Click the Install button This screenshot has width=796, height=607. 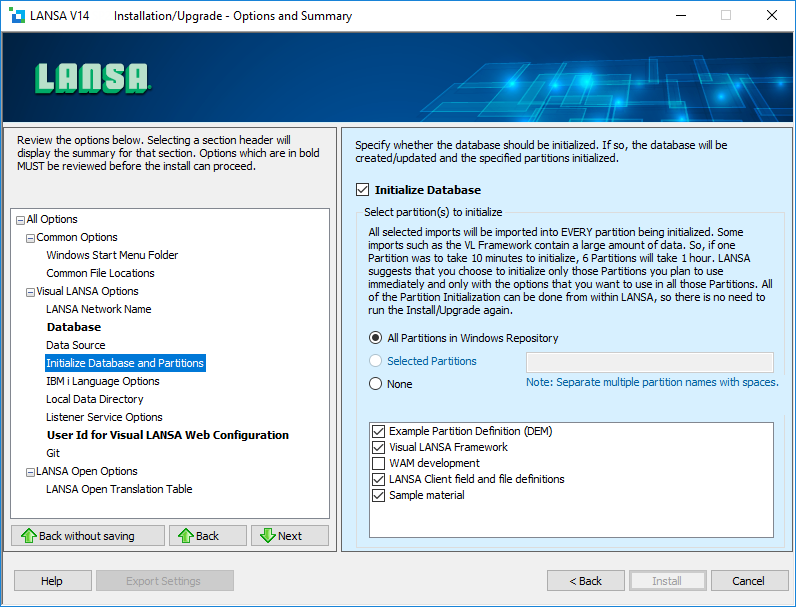pyautogui.click(x=668, y=581)
